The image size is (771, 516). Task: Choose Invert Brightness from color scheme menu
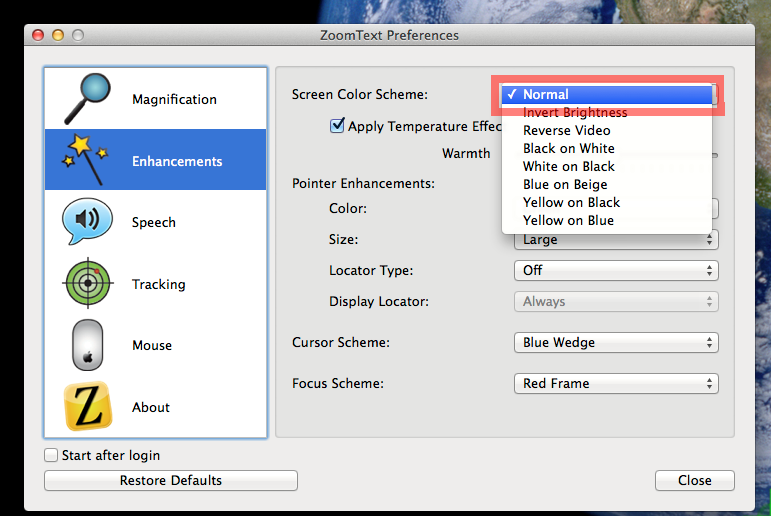(x=575, y=113)
